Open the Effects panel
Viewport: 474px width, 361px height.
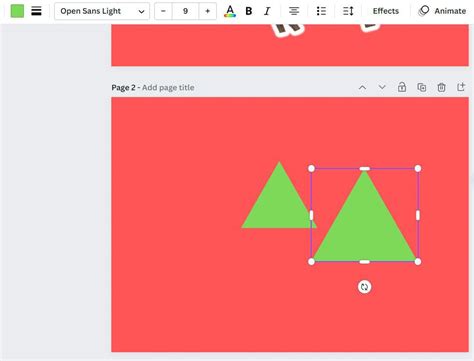386,11
